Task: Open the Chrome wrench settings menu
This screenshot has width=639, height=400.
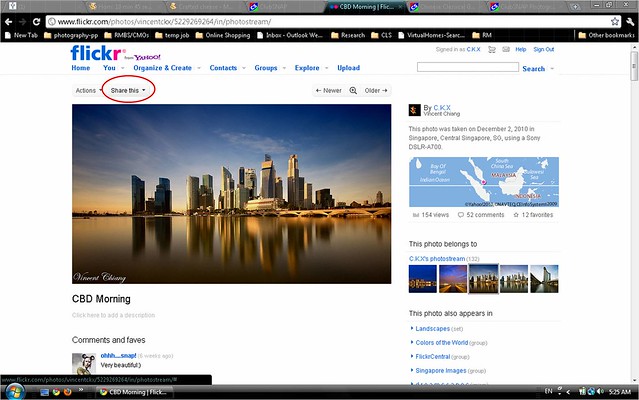Action: [x=630, y=22]
